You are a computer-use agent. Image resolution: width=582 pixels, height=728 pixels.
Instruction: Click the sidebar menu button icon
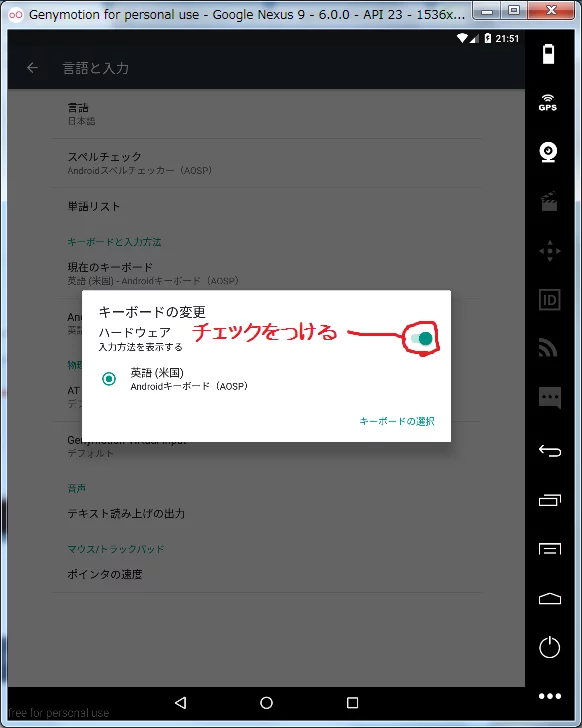[x=550, y=549]
